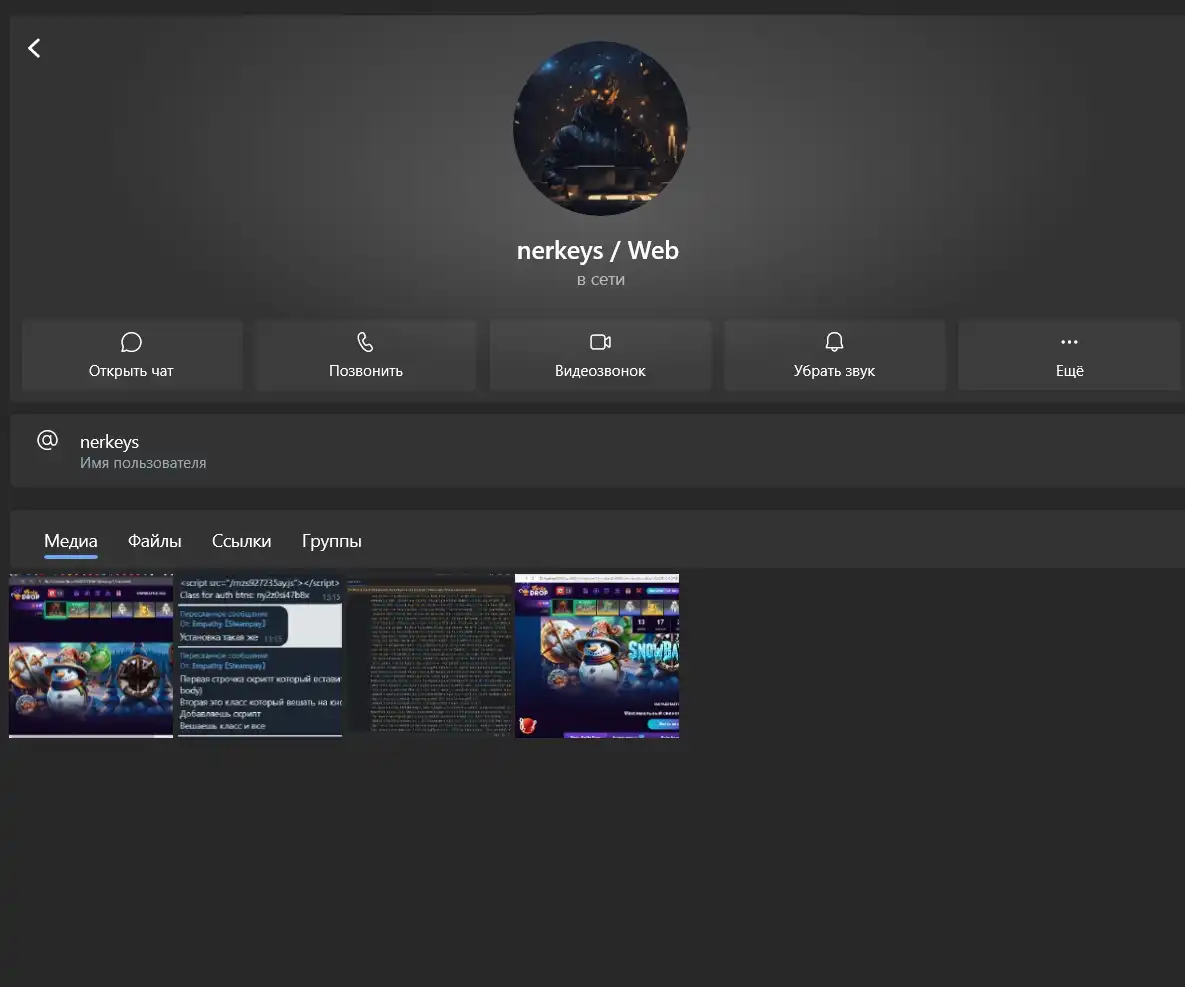Copy the username nerkeys

pos(110,441)
